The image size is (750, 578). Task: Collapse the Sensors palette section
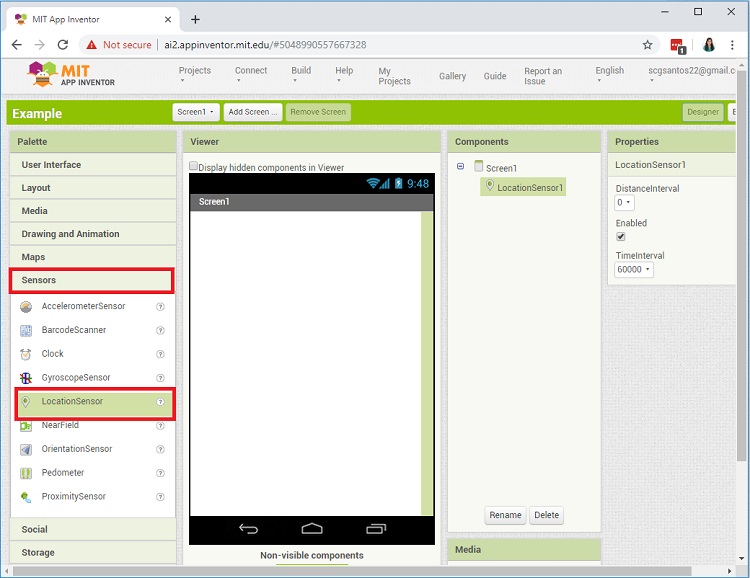click(x=91, y=280)
